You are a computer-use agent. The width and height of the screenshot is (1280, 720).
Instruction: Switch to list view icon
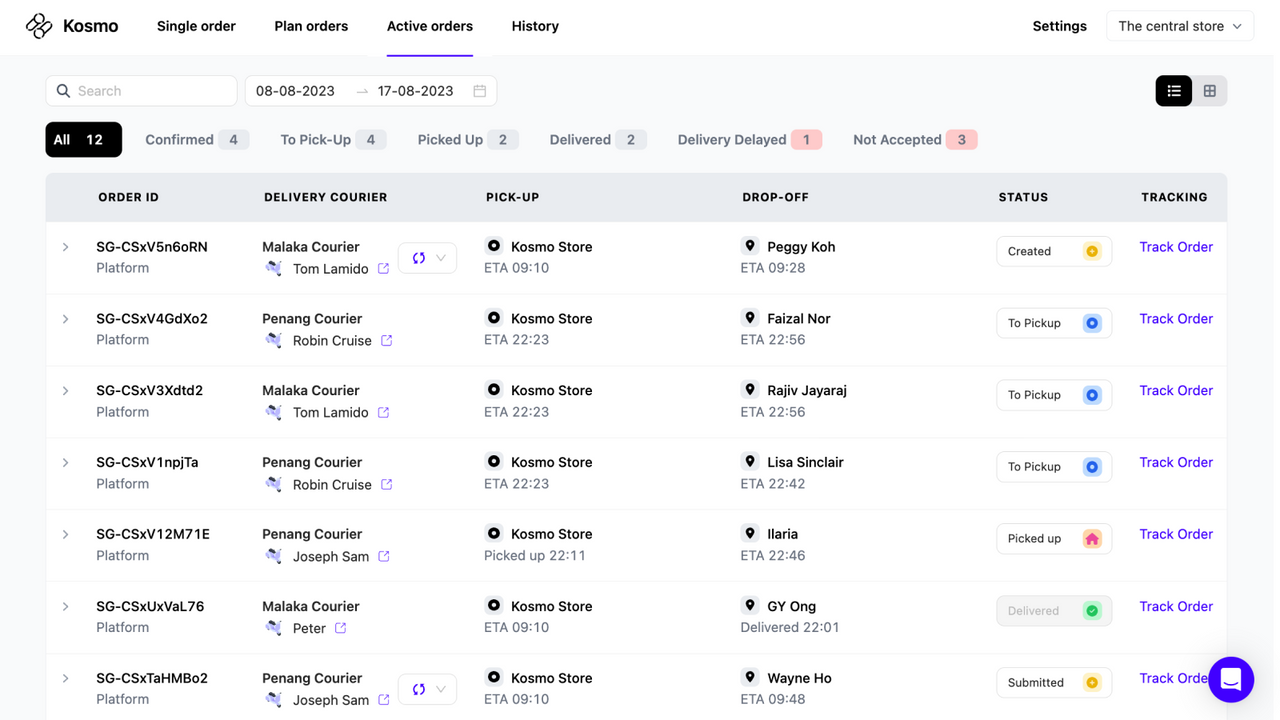[1174, 91]
